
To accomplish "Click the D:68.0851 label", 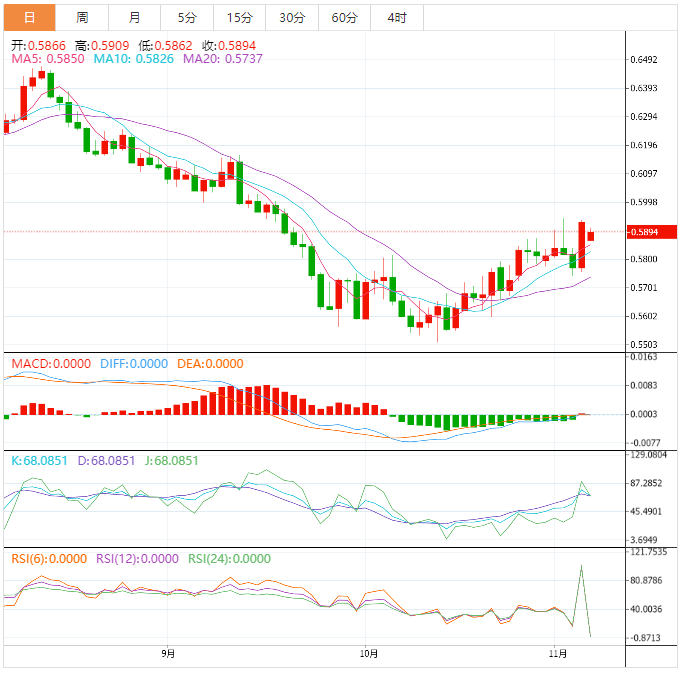I will click(x=106, y=461).
